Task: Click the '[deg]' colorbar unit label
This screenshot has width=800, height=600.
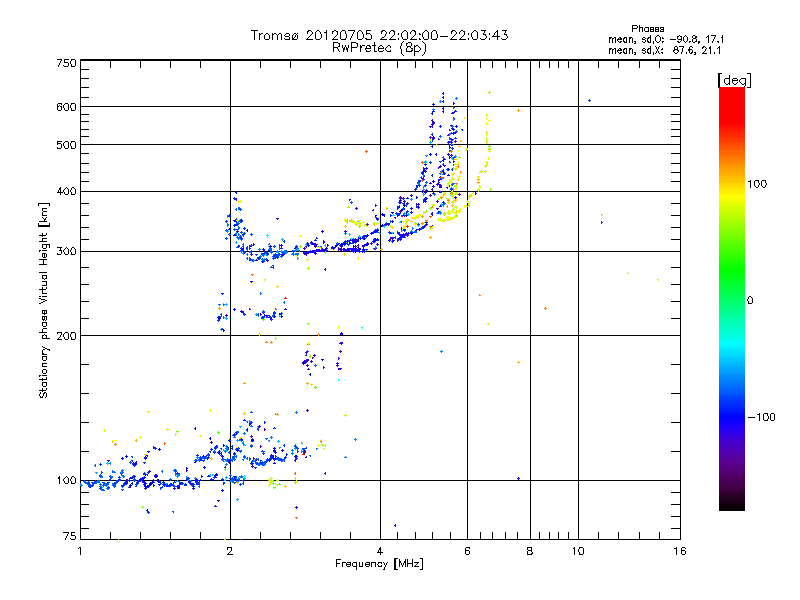Action: [x=734, y=80]
